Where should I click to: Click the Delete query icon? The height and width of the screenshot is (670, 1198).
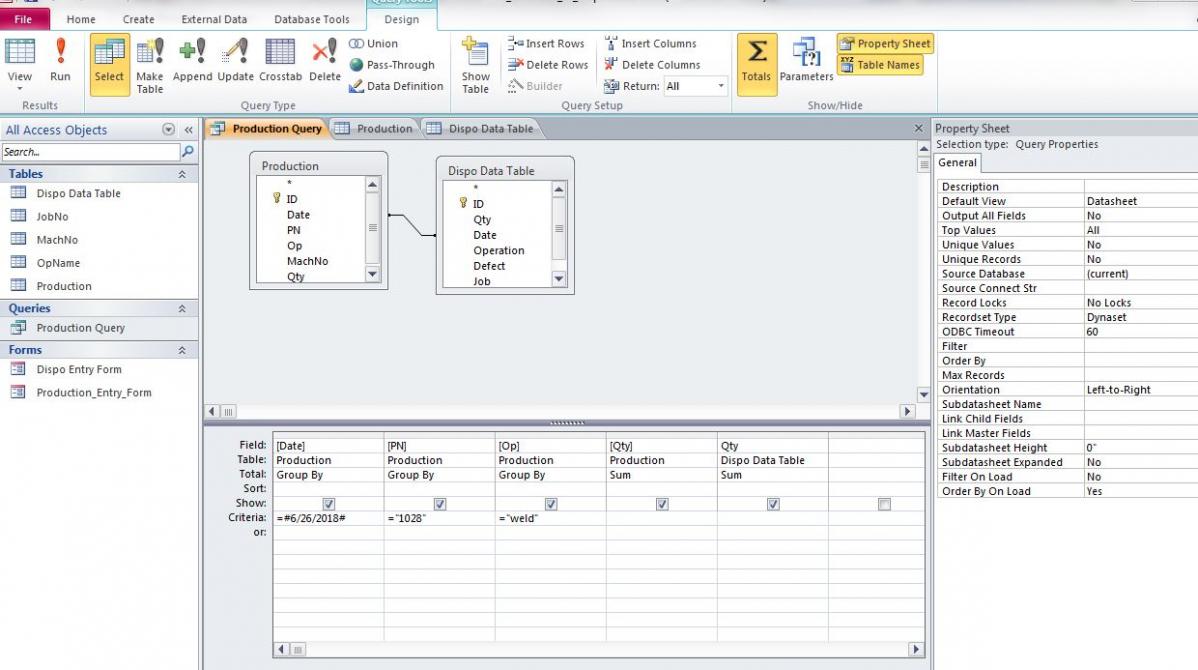click(324, 62)
